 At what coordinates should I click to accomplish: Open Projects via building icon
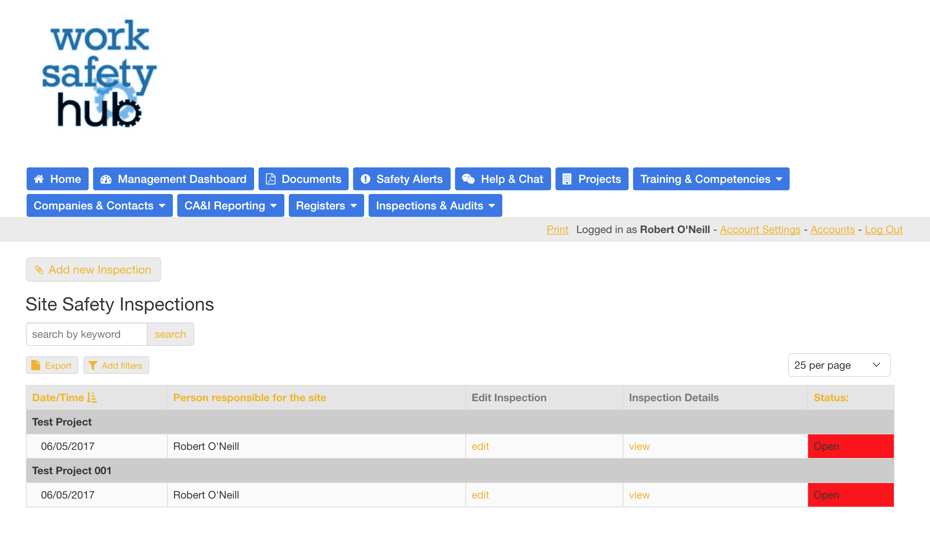[x=567, y=179]
